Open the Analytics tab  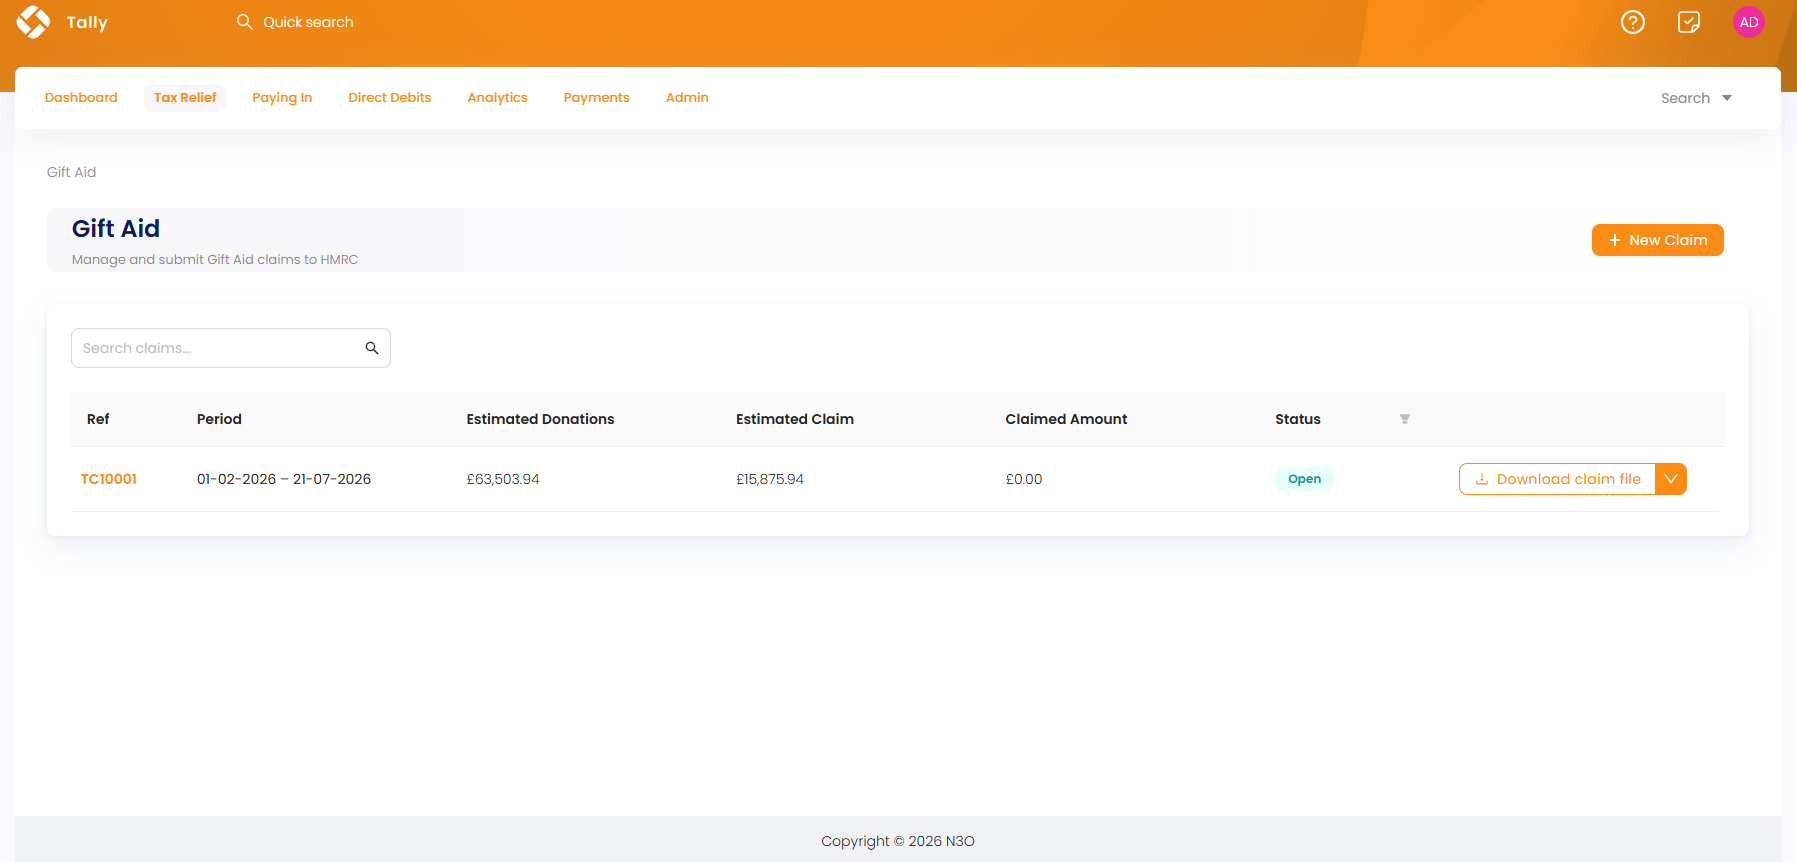497,98
